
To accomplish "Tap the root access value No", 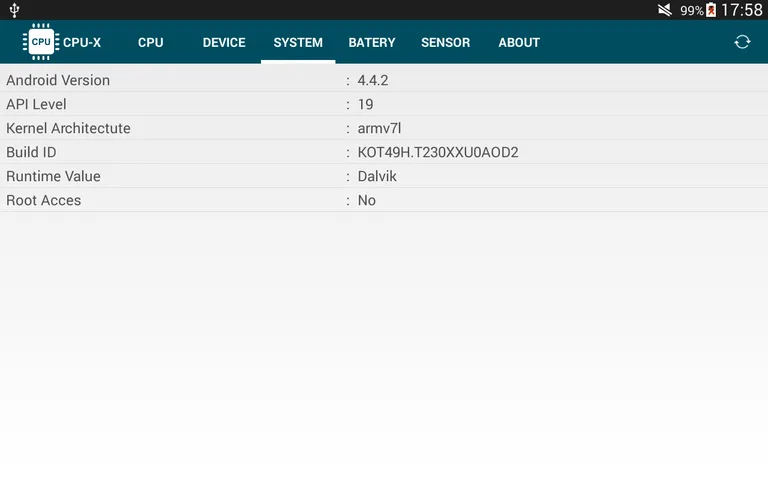I will (x=366, y=200).
